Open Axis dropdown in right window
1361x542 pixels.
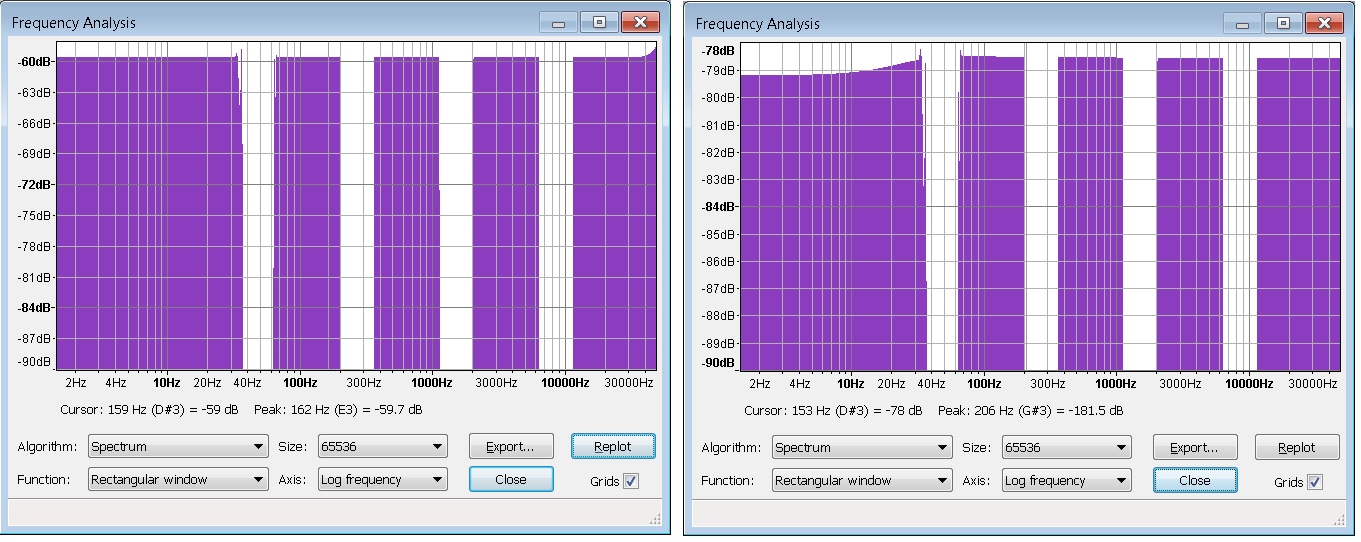coord(1066,481)
